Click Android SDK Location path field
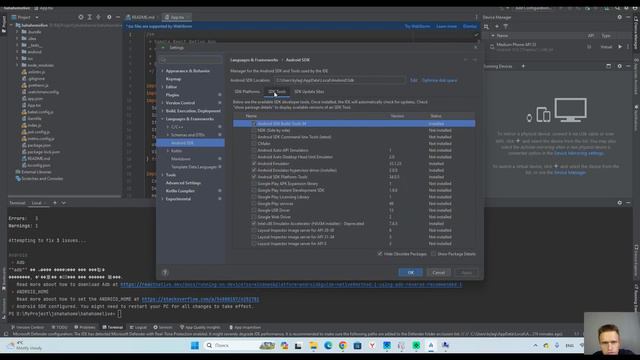640x360 pixels. coord(340,80)
